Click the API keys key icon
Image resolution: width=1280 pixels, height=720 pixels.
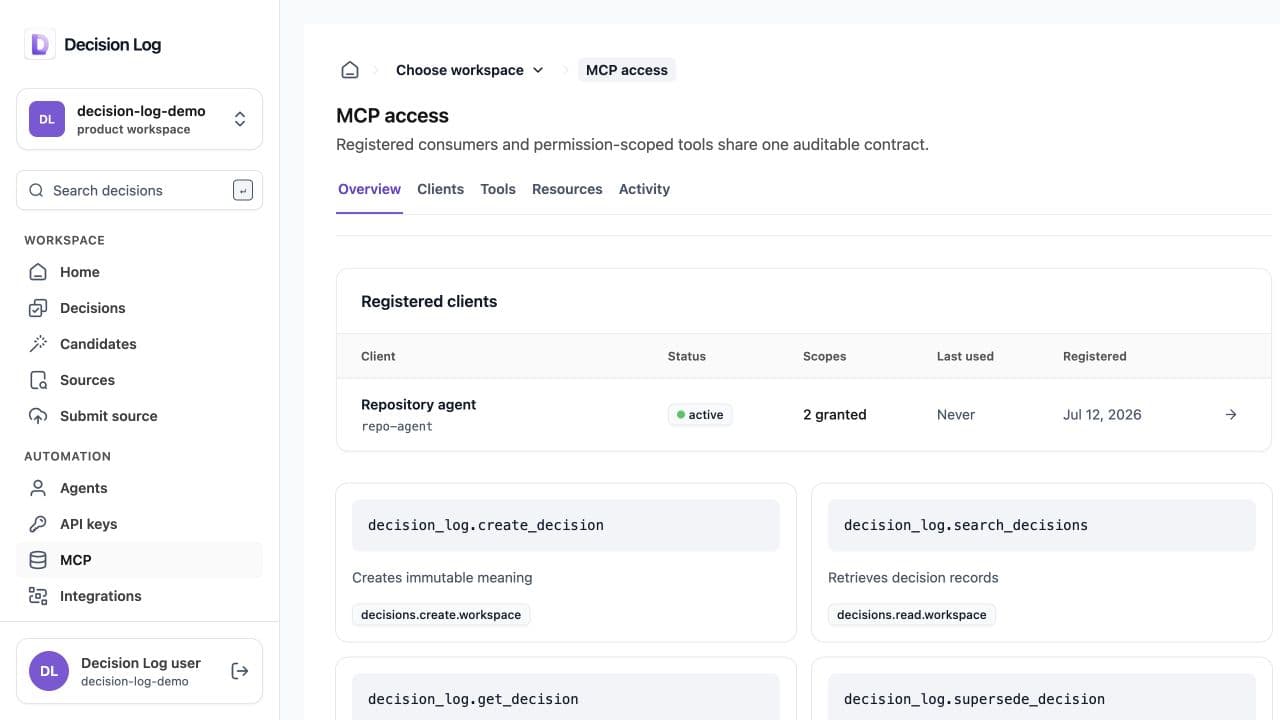[38, 524]
